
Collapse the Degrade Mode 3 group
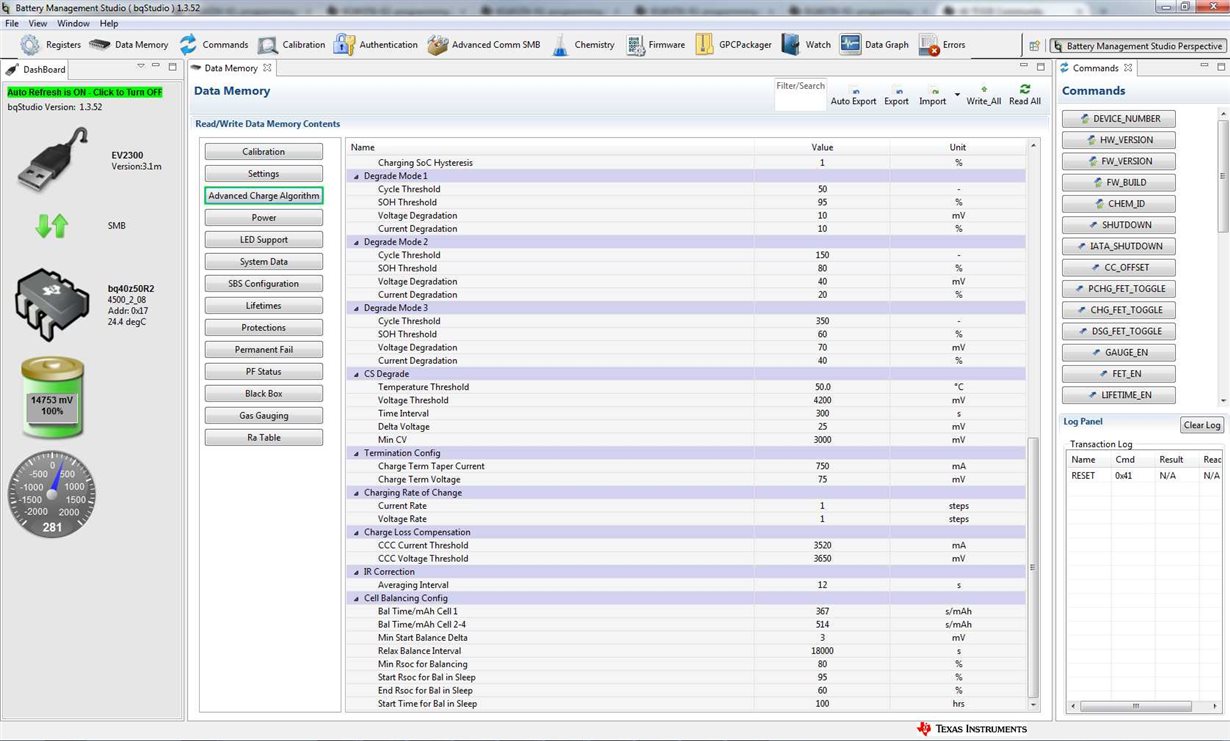[x=356, y=308]
